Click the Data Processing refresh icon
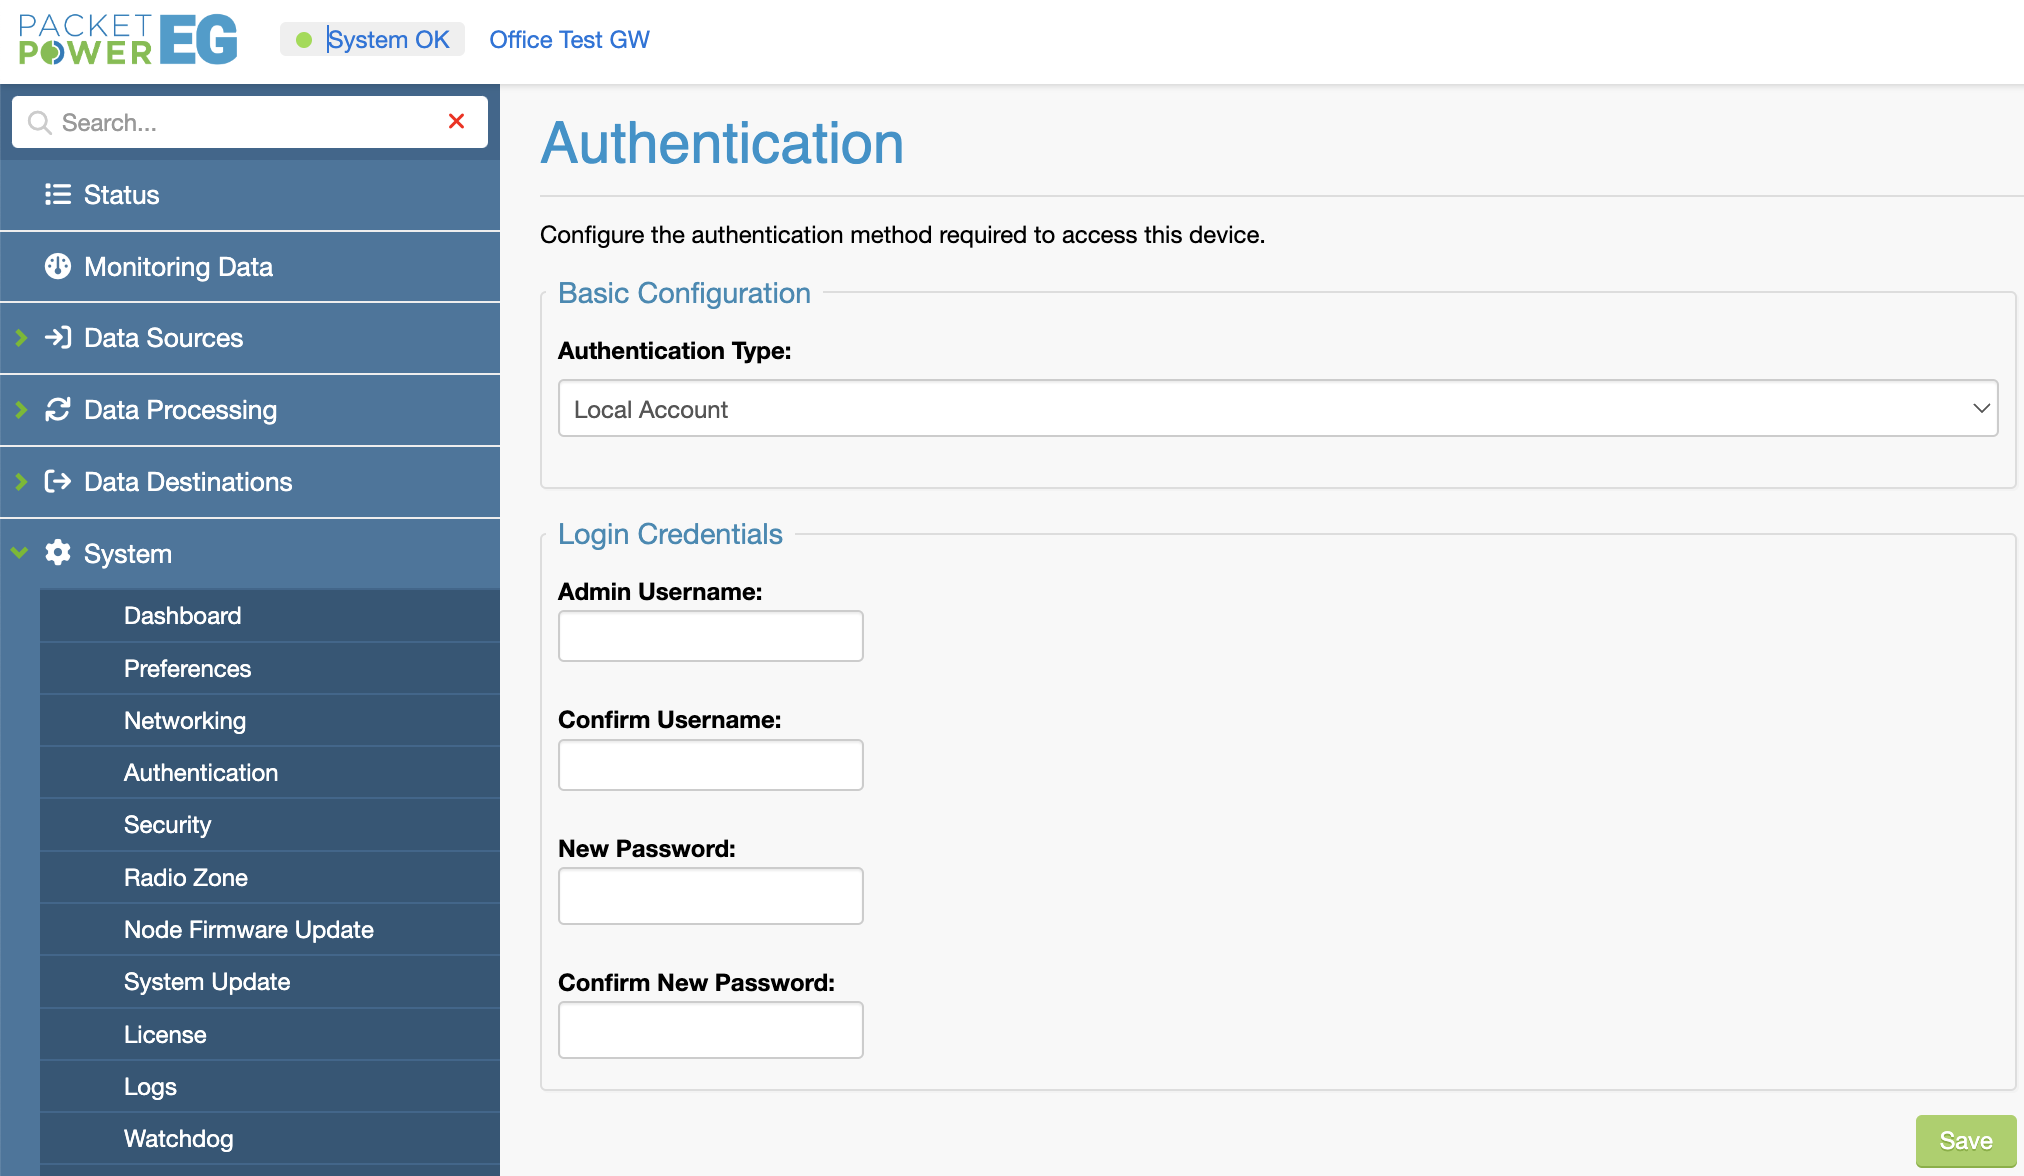Screen dimensions: 2024x1176 (58, 410)
